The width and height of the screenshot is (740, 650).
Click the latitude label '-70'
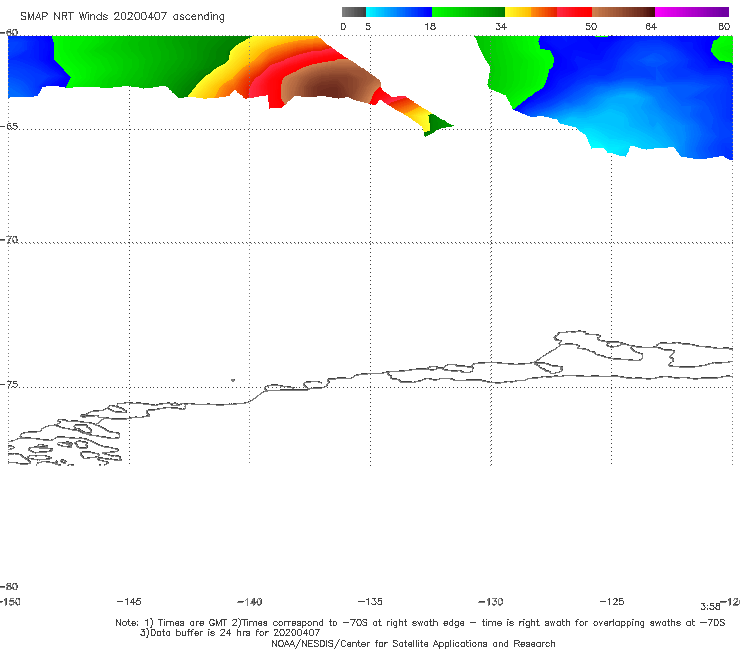click(x=9, y=240)
